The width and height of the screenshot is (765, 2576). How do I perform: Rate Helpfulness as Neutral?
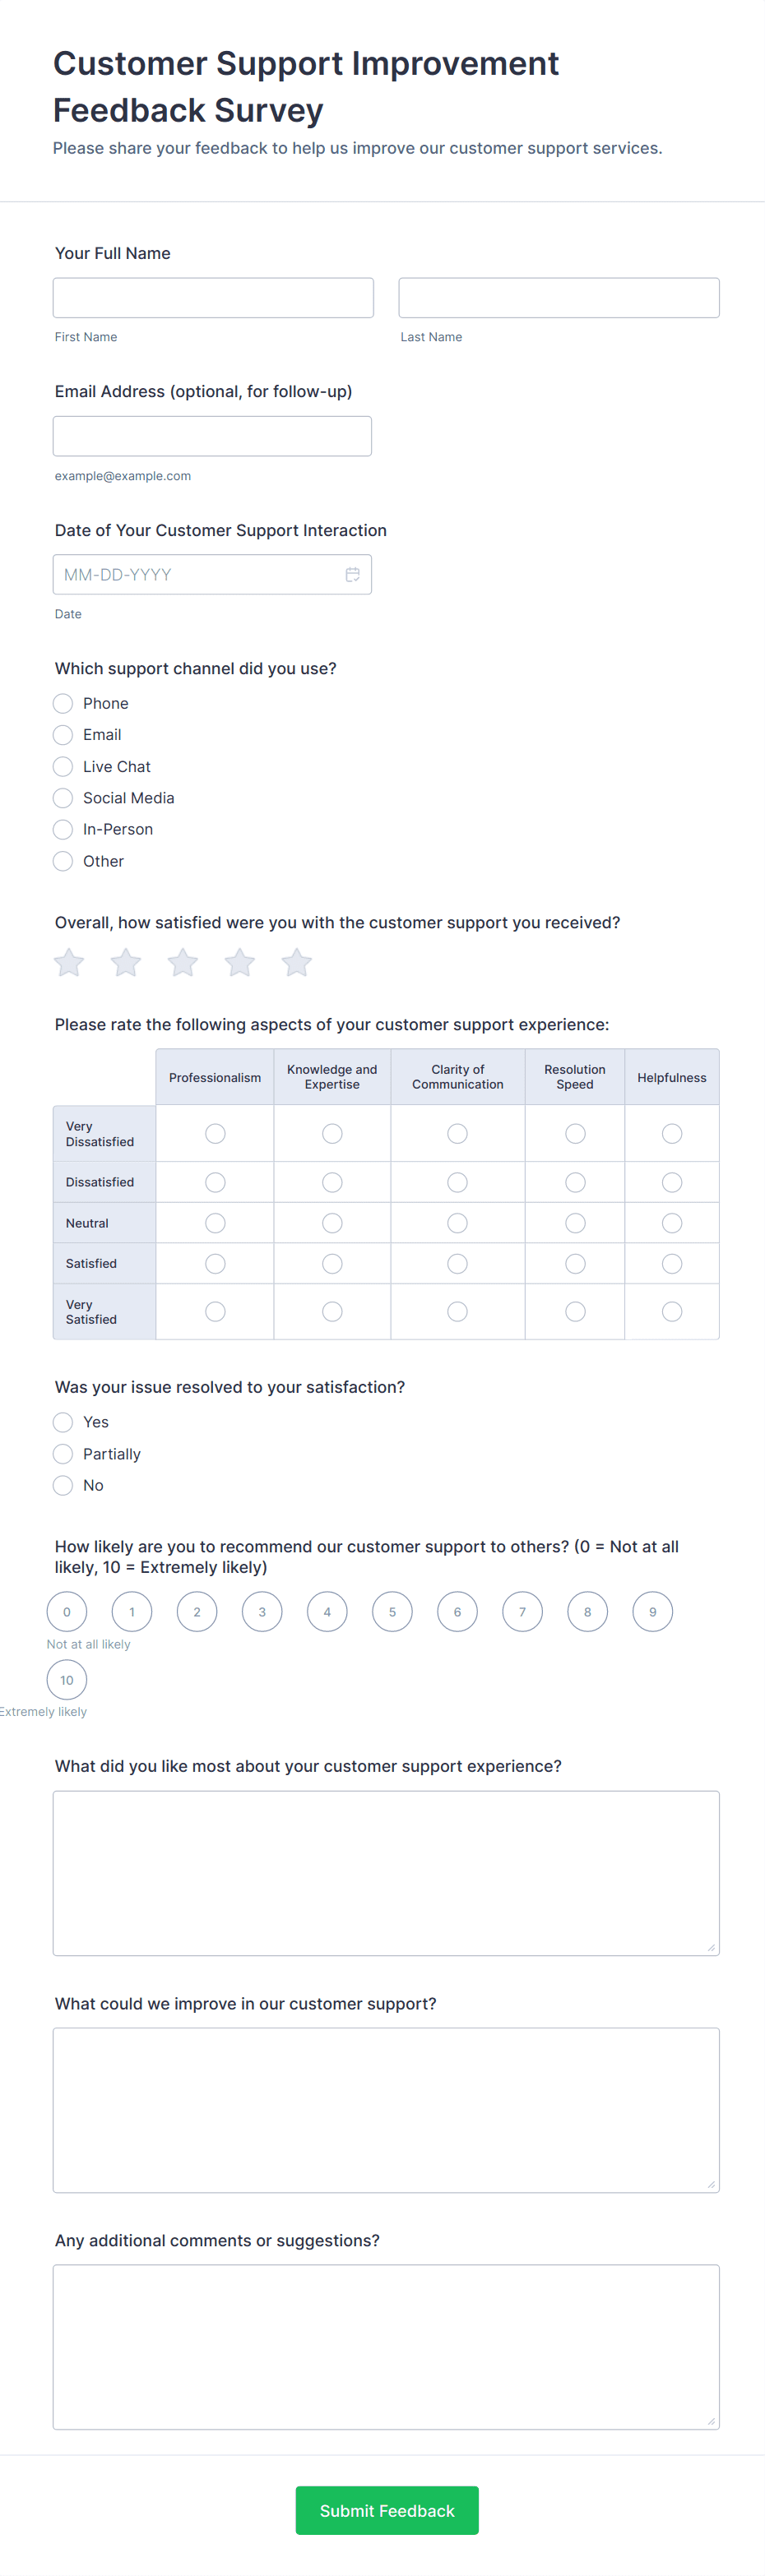click(x=672, y=1223)
